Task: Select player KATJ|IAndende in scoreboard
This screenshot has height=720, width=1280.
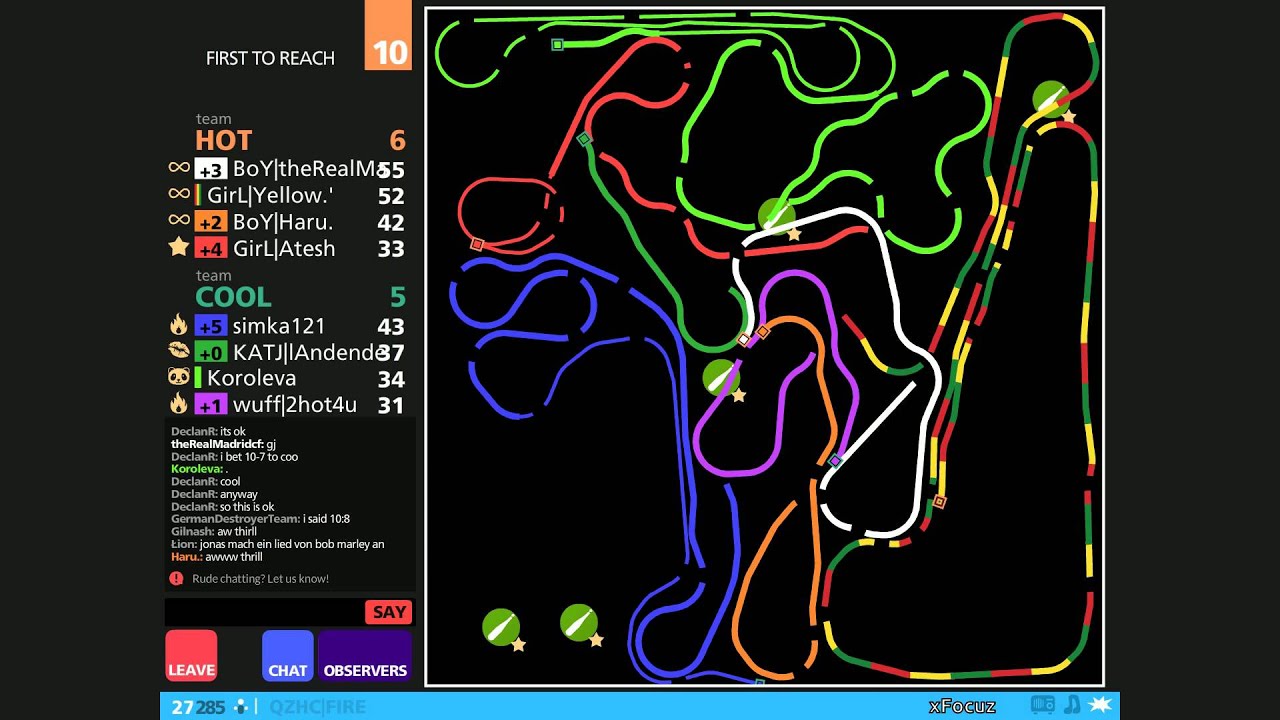Action: coord(309,352)
